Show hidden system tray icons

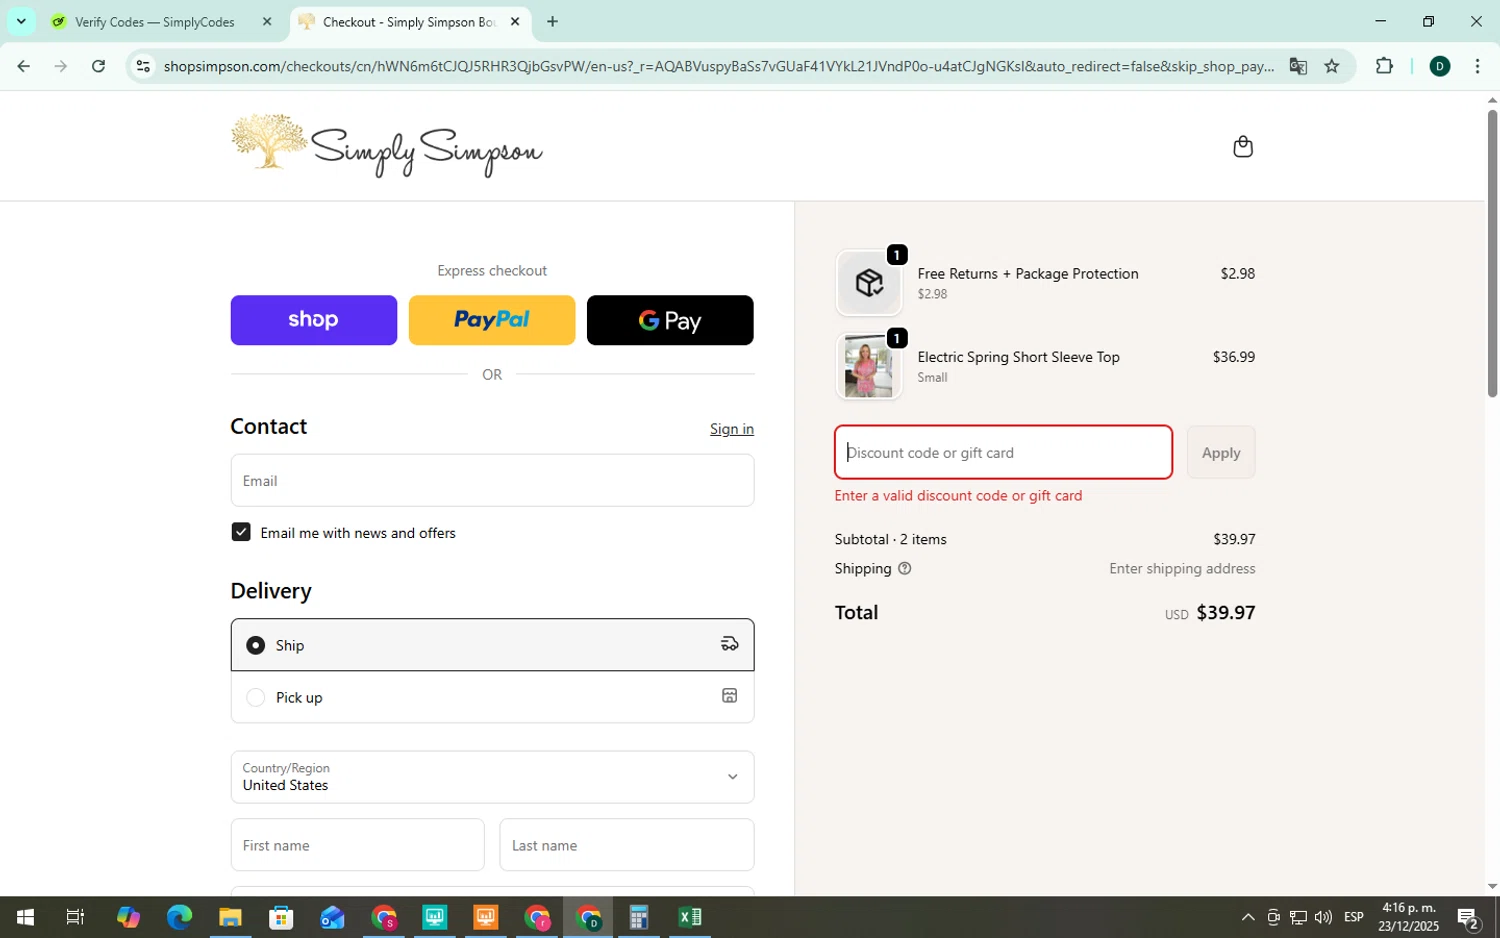point(1248,917)
